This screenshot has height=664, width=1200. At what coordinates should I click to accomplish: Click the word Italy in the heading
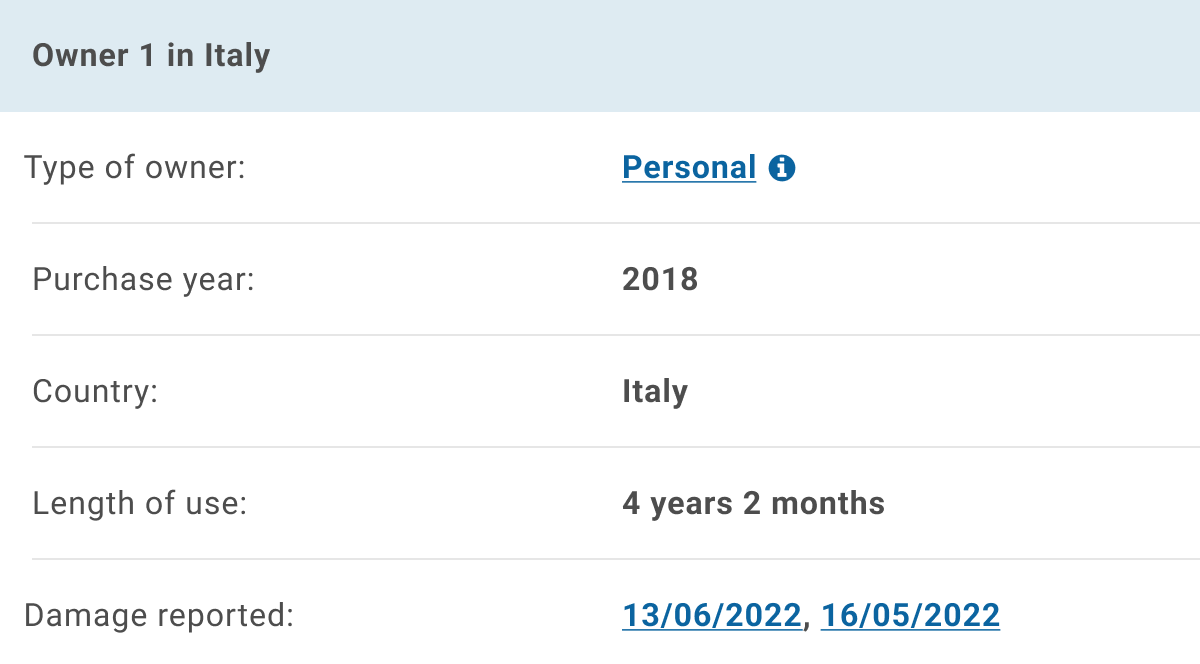pos(238,55)
